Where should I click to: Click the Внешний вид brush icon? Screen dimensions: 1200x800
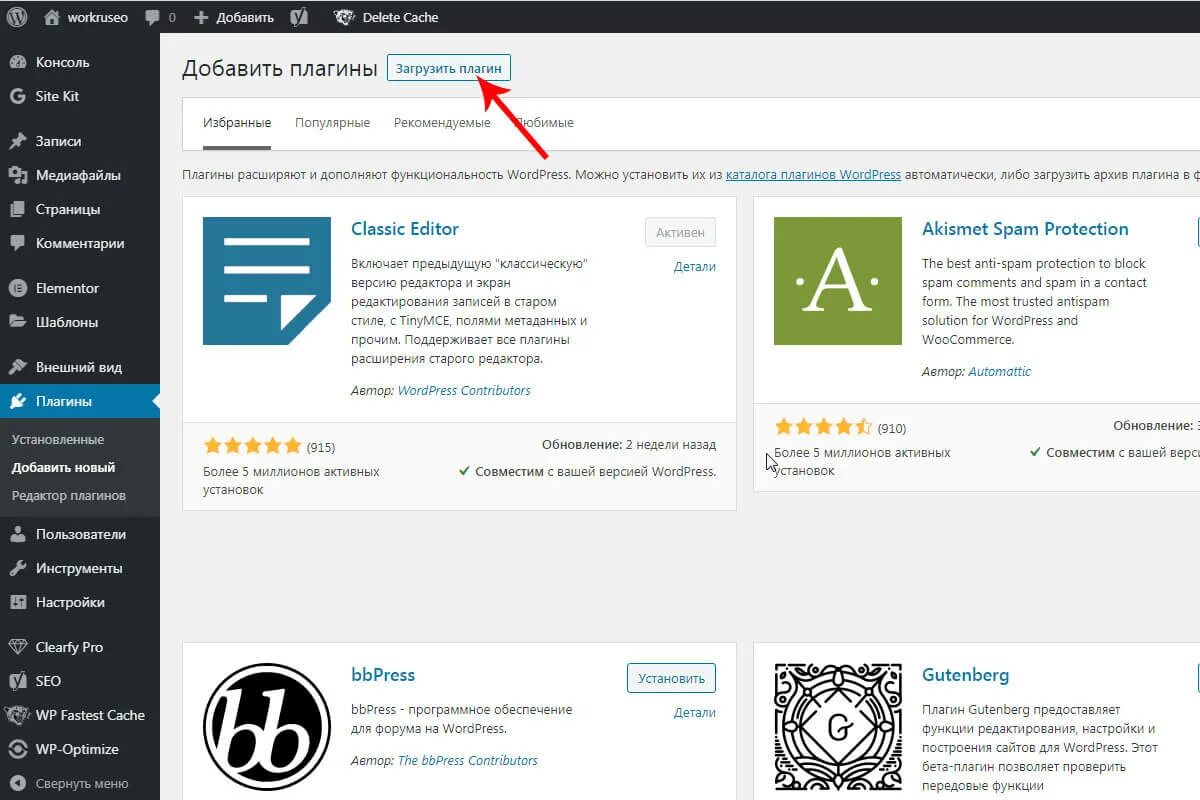click(x=17, y=367)
